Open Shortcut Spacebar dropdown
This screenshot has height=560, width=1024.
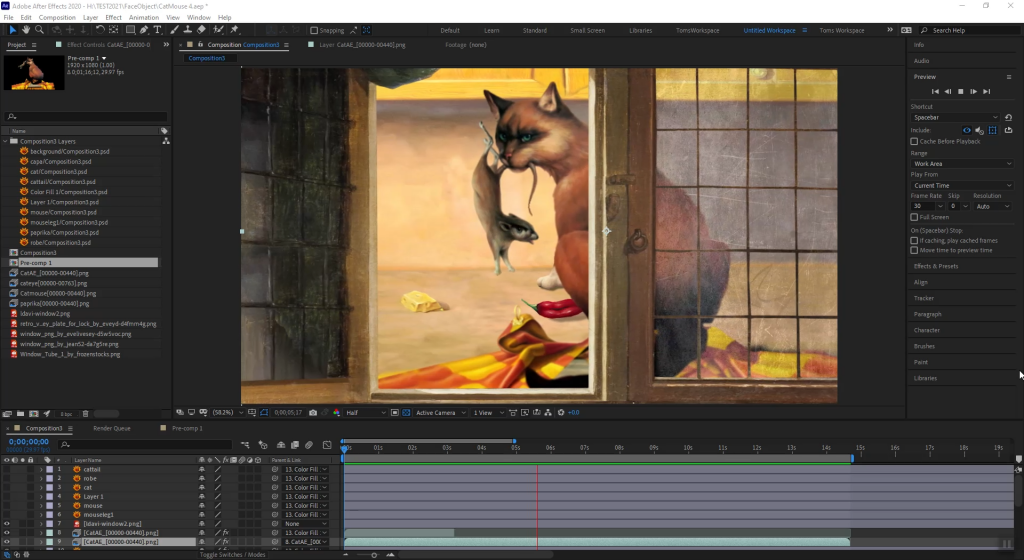[955, 117]
